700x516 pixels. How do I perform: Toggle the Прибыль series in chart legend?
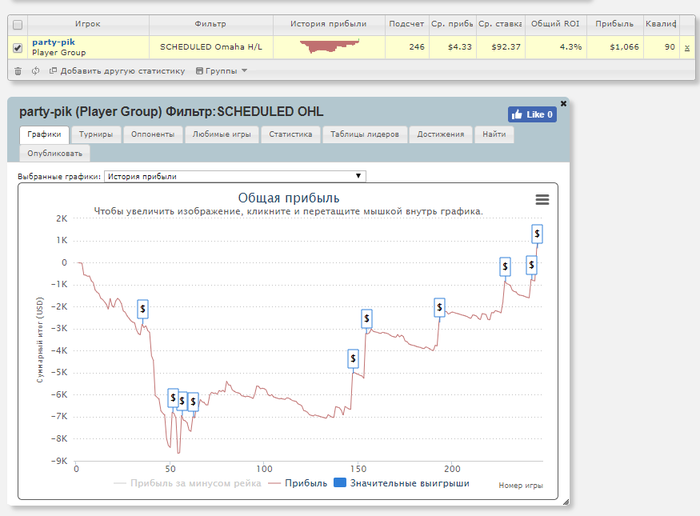[x=298, y=483]
